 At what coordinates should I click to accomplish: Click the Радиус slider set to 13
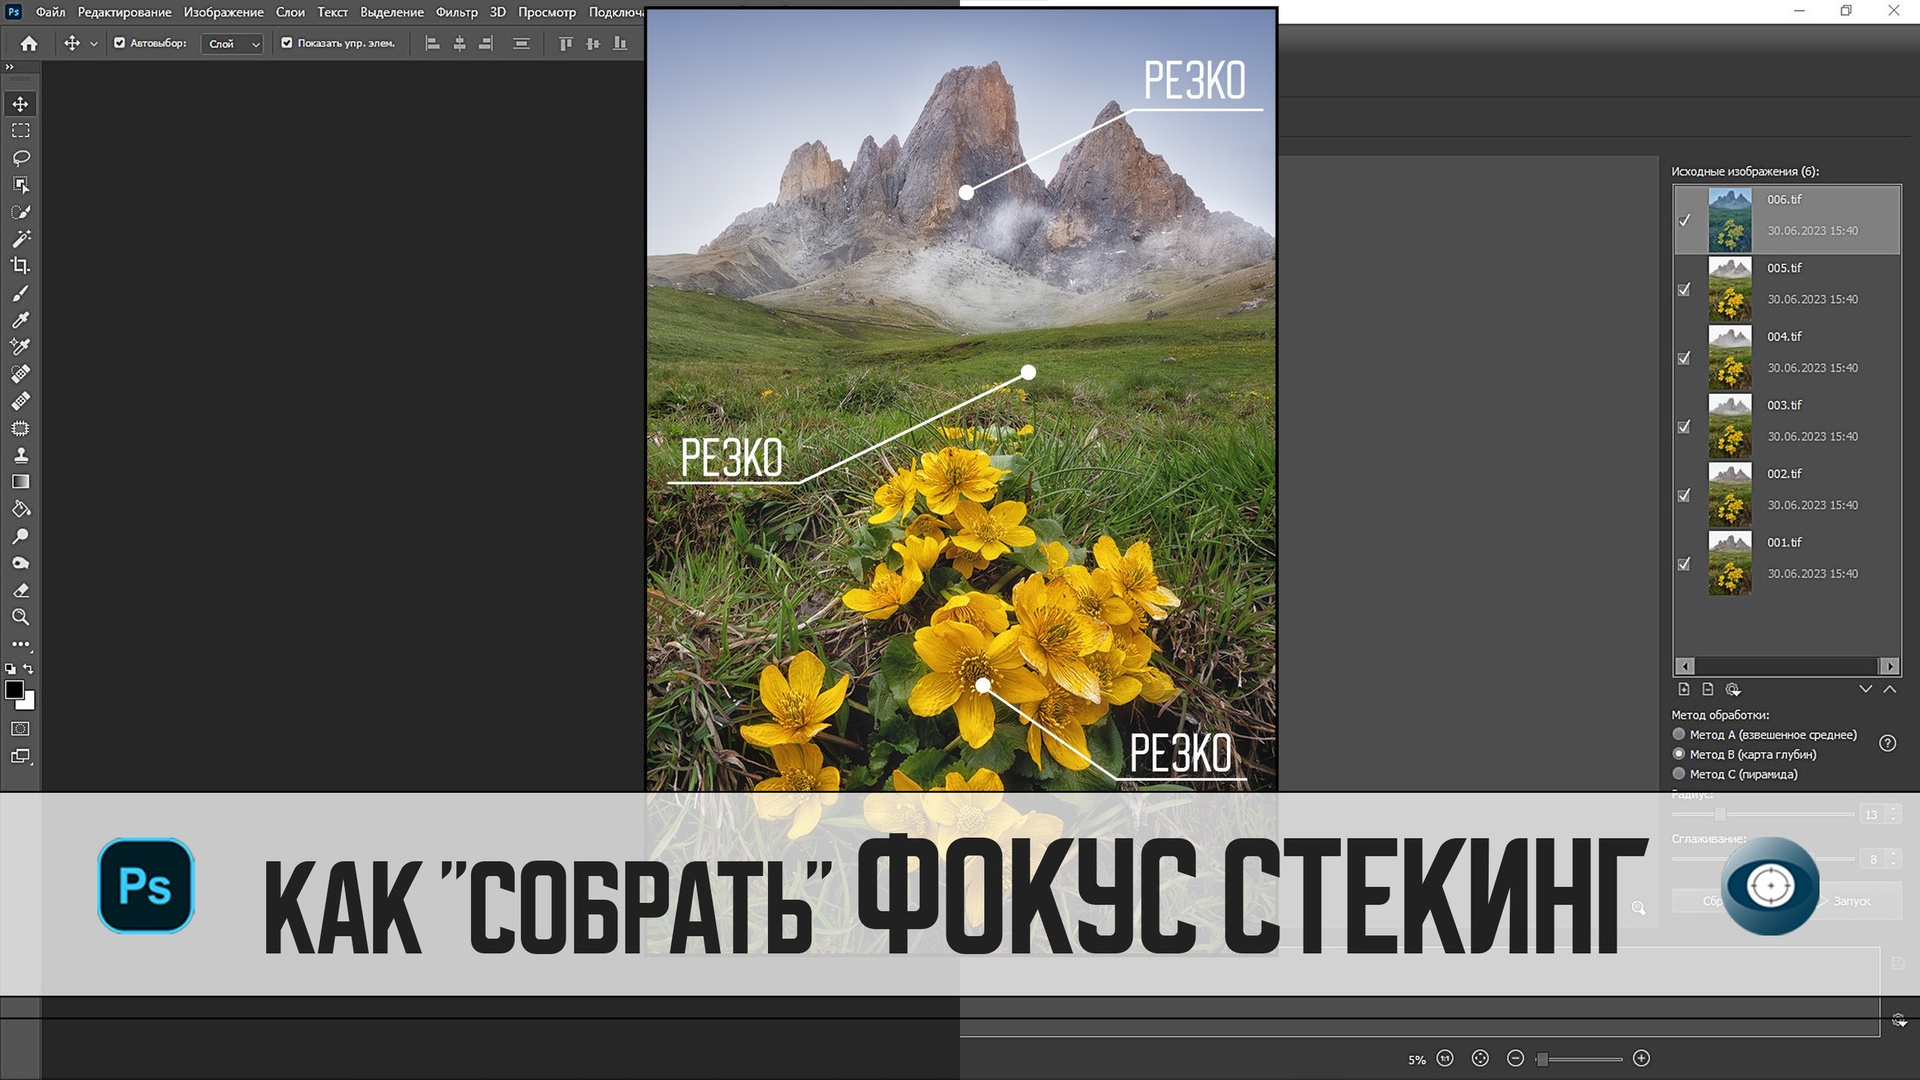[1720, 814]
